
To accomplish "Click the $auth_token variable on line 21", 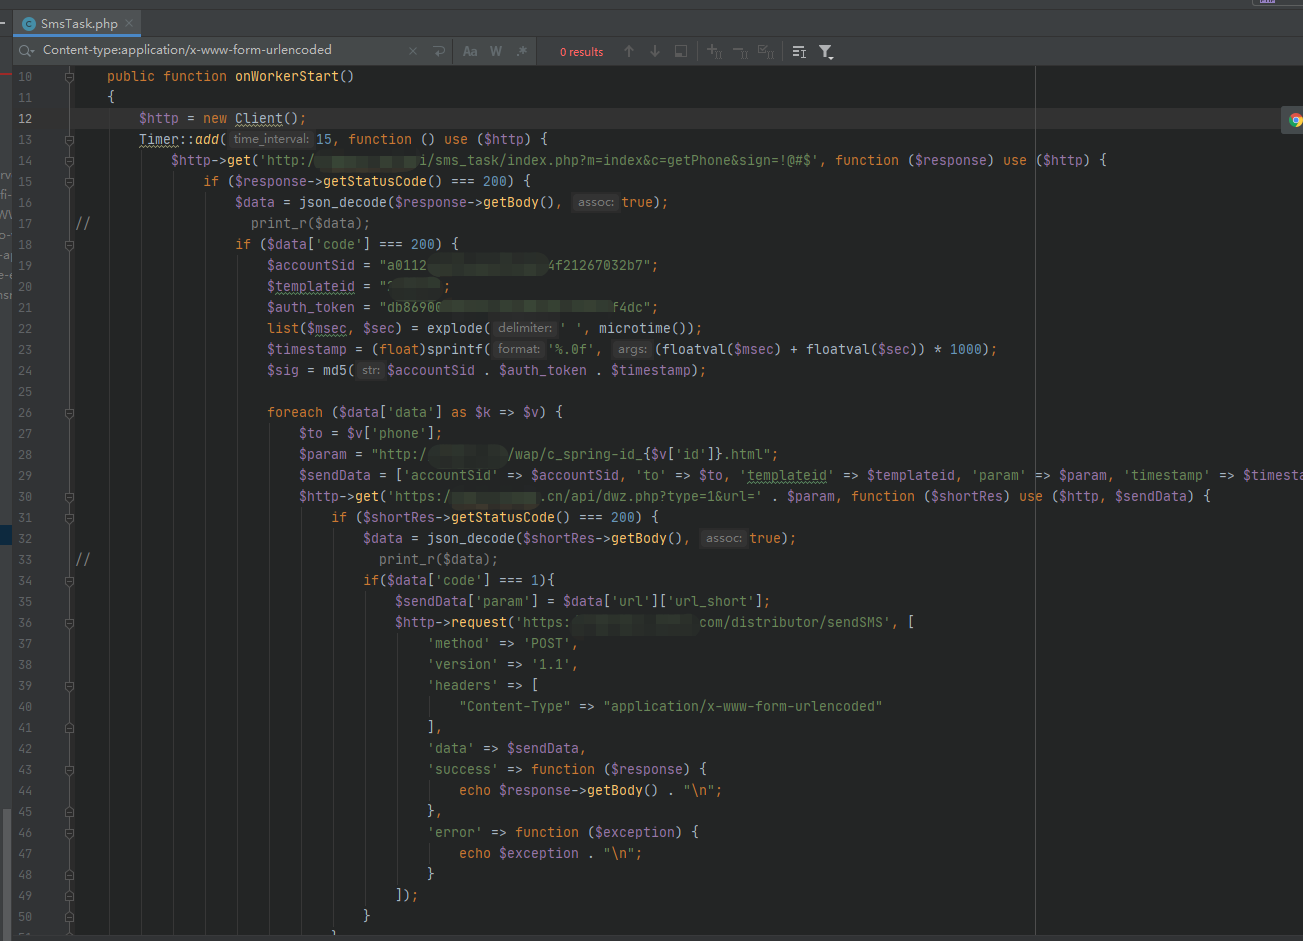I will coord(311,307).
